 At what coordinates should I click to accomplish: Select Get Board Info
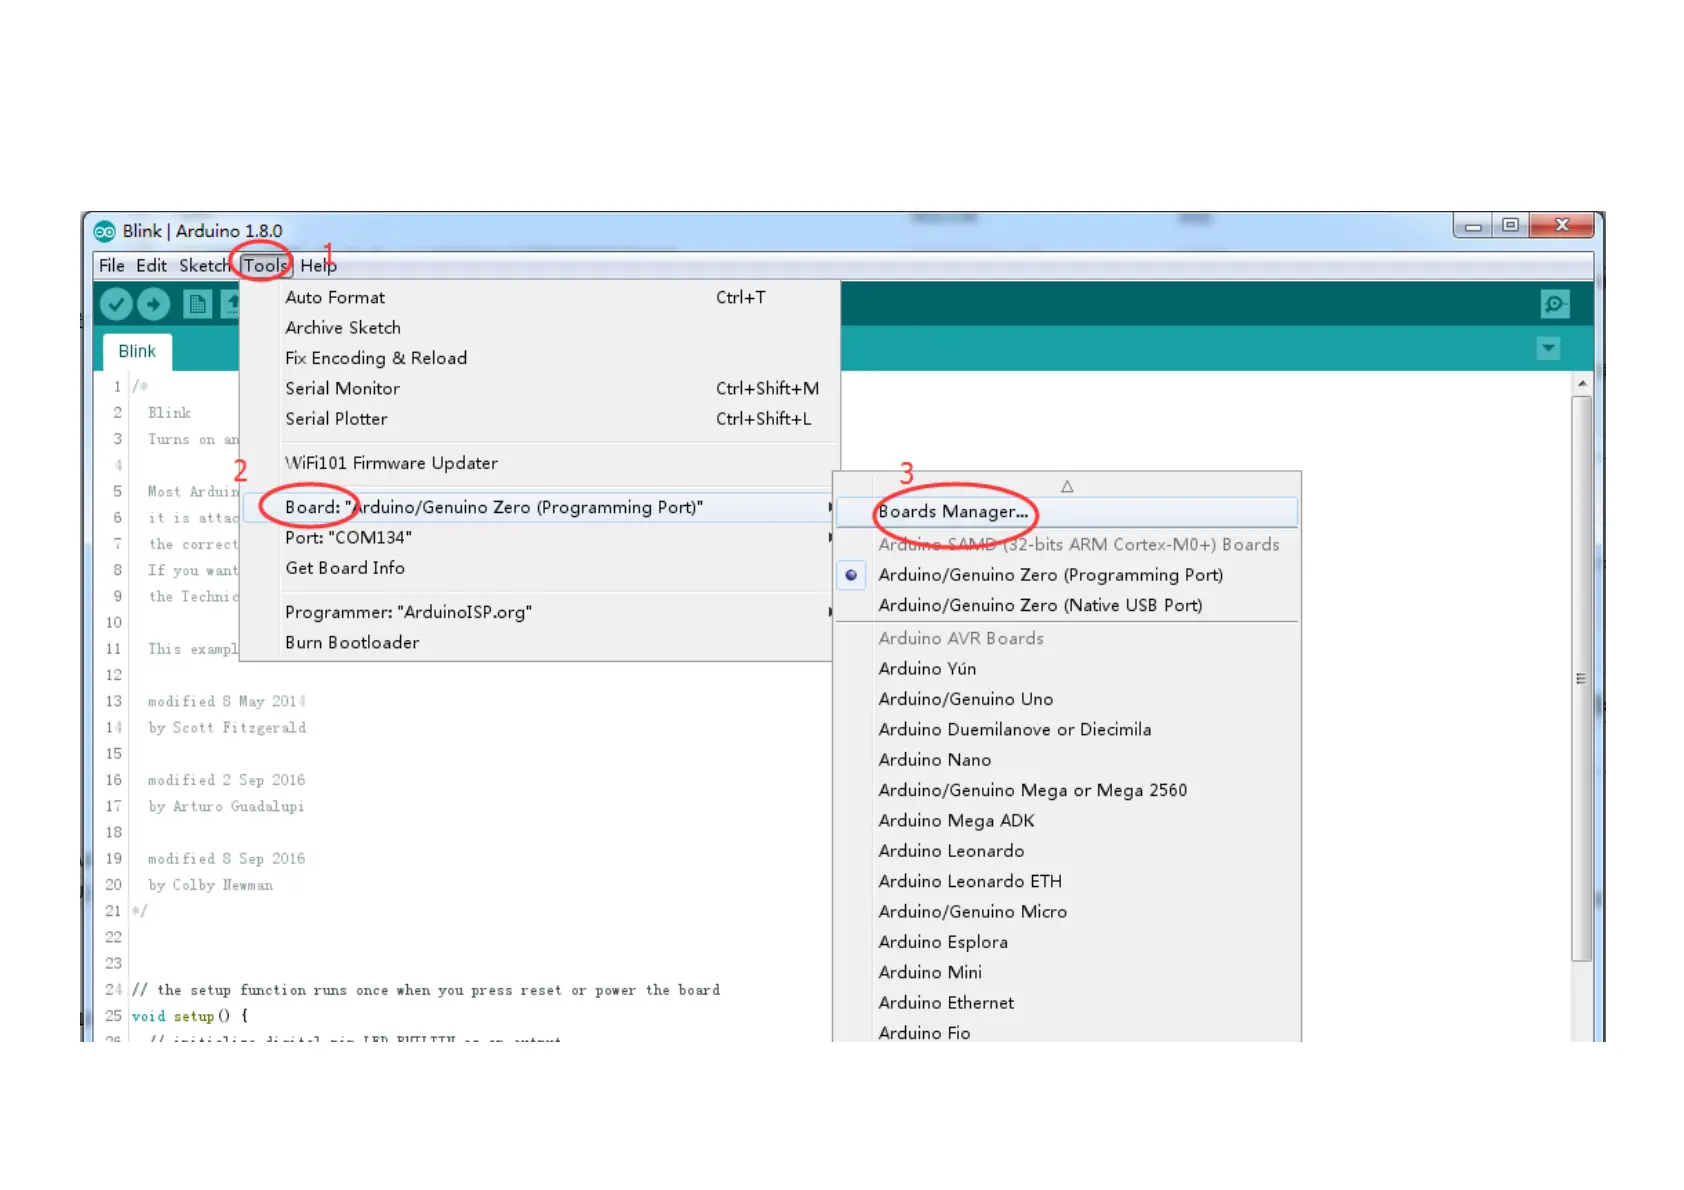pos(540,567)
